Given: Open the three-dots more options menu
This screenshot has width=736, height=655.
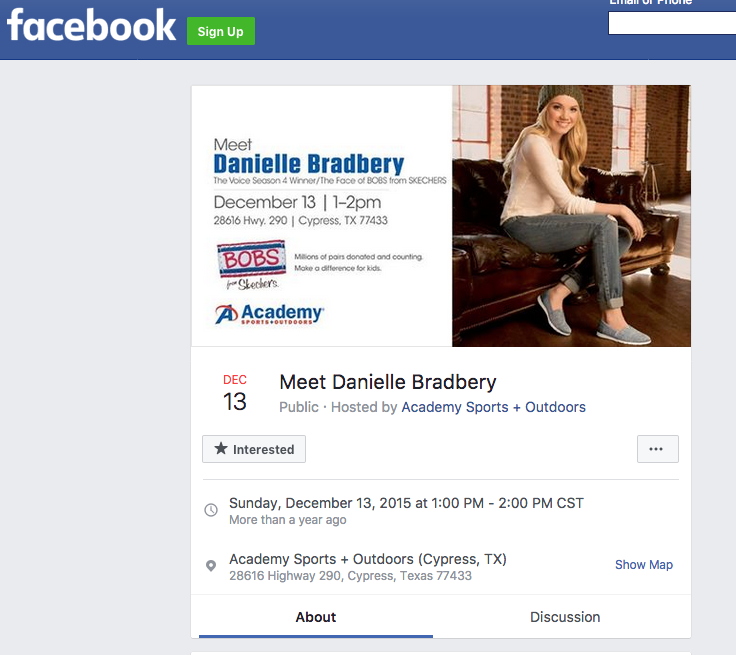Looking at the screenshot, I should pyautogui.click(x=657, y=449).
